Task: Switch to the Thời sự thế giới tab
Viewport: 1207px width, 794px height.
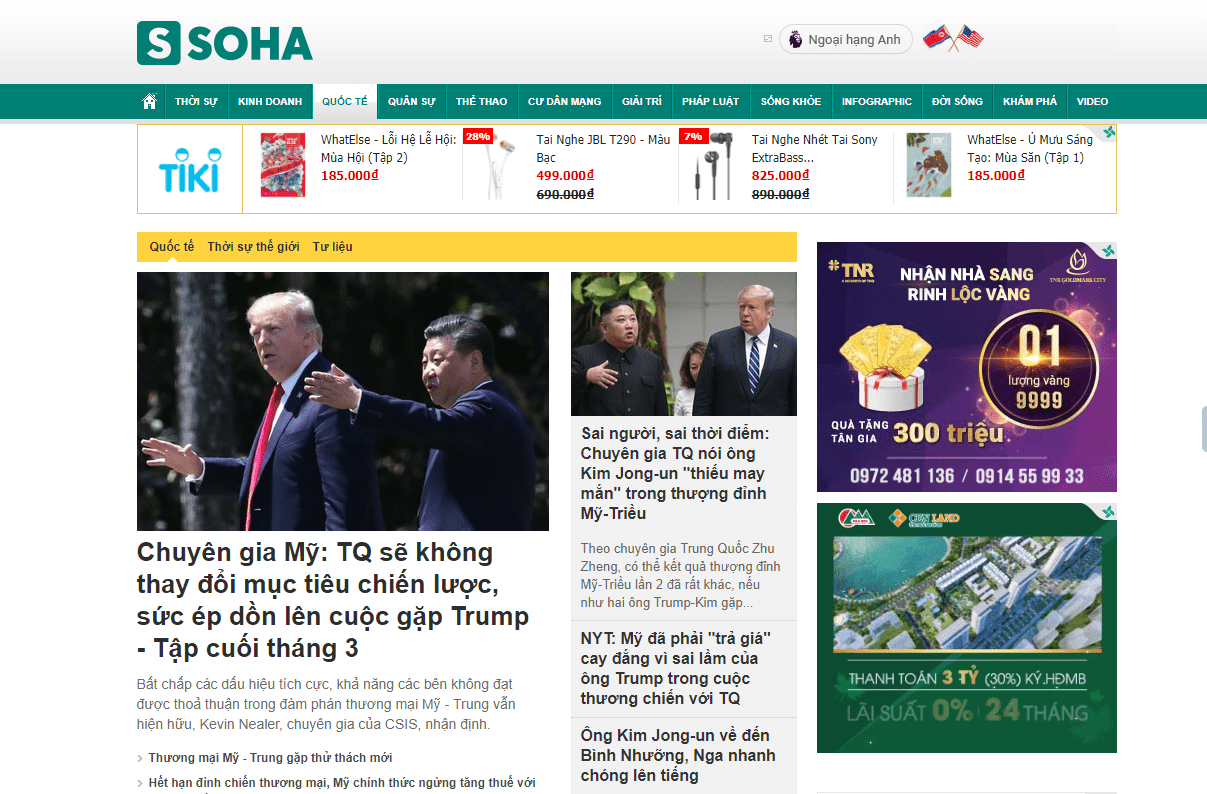Action: 253,246
